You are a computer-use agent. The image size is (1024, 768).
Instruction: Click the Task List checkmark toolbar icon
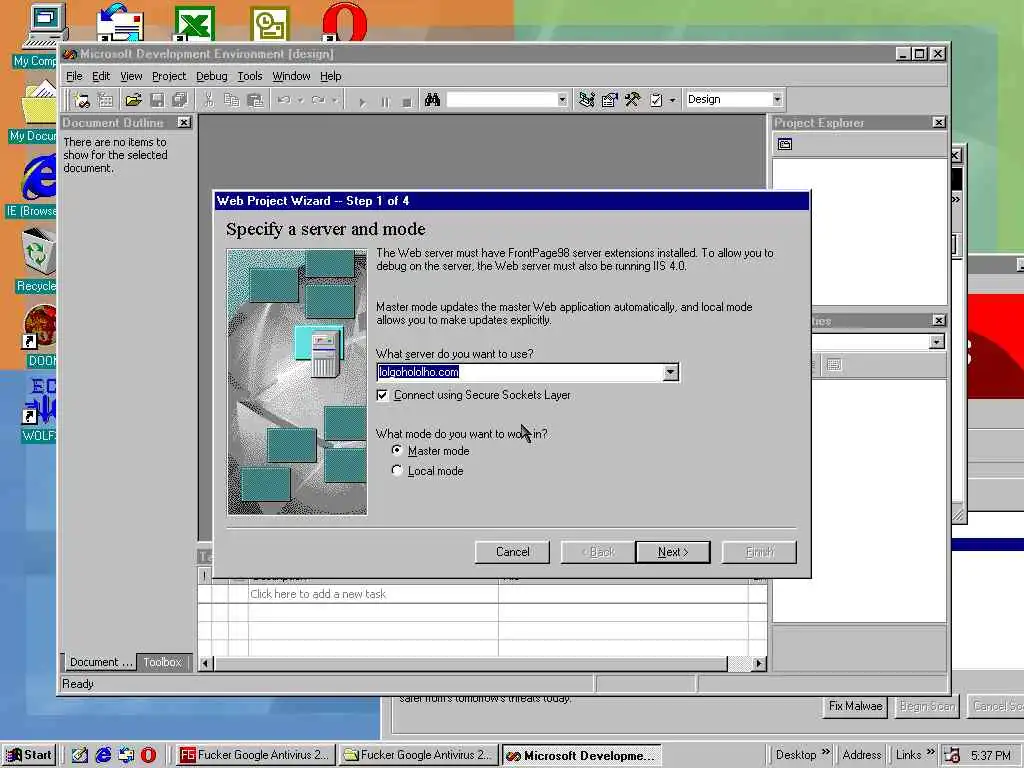(656, 100)
